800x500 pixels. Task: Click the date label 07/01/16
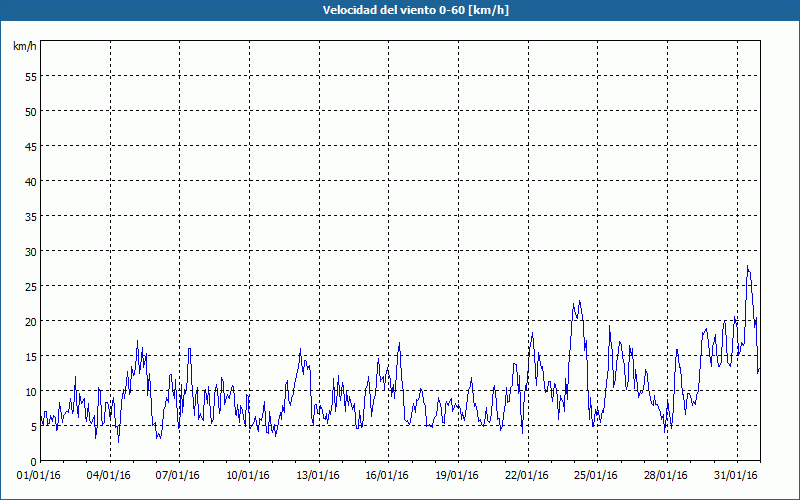coord(178,476)
